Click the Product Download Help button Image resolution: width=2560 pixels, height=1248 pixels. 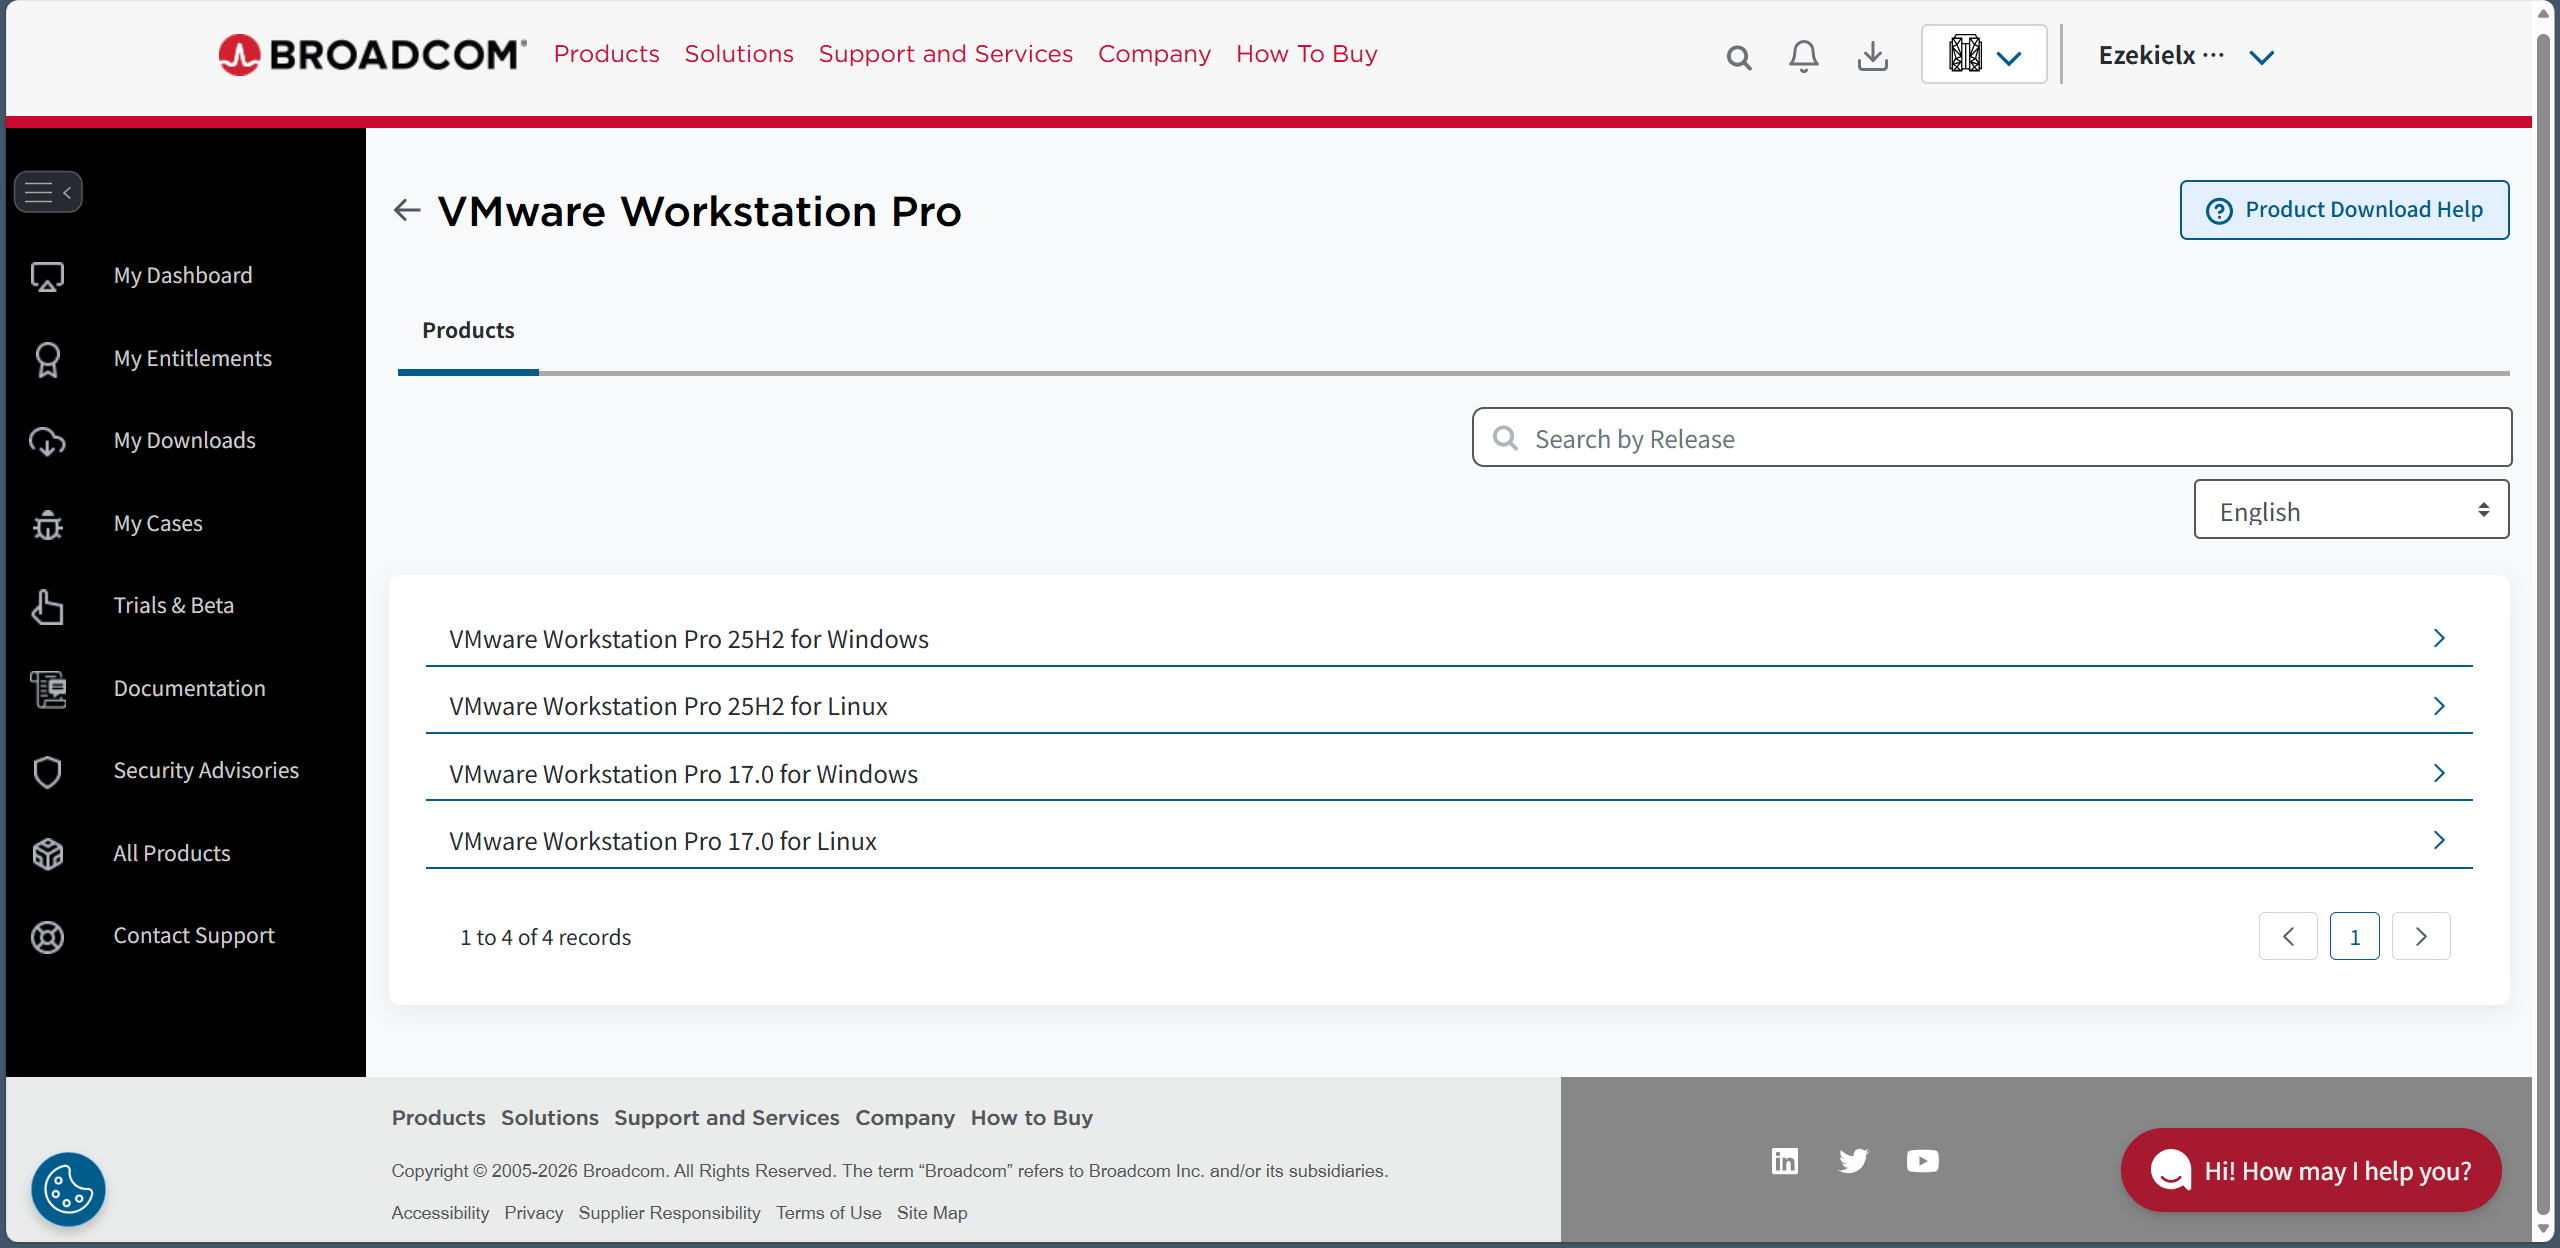pos(2344,210)
